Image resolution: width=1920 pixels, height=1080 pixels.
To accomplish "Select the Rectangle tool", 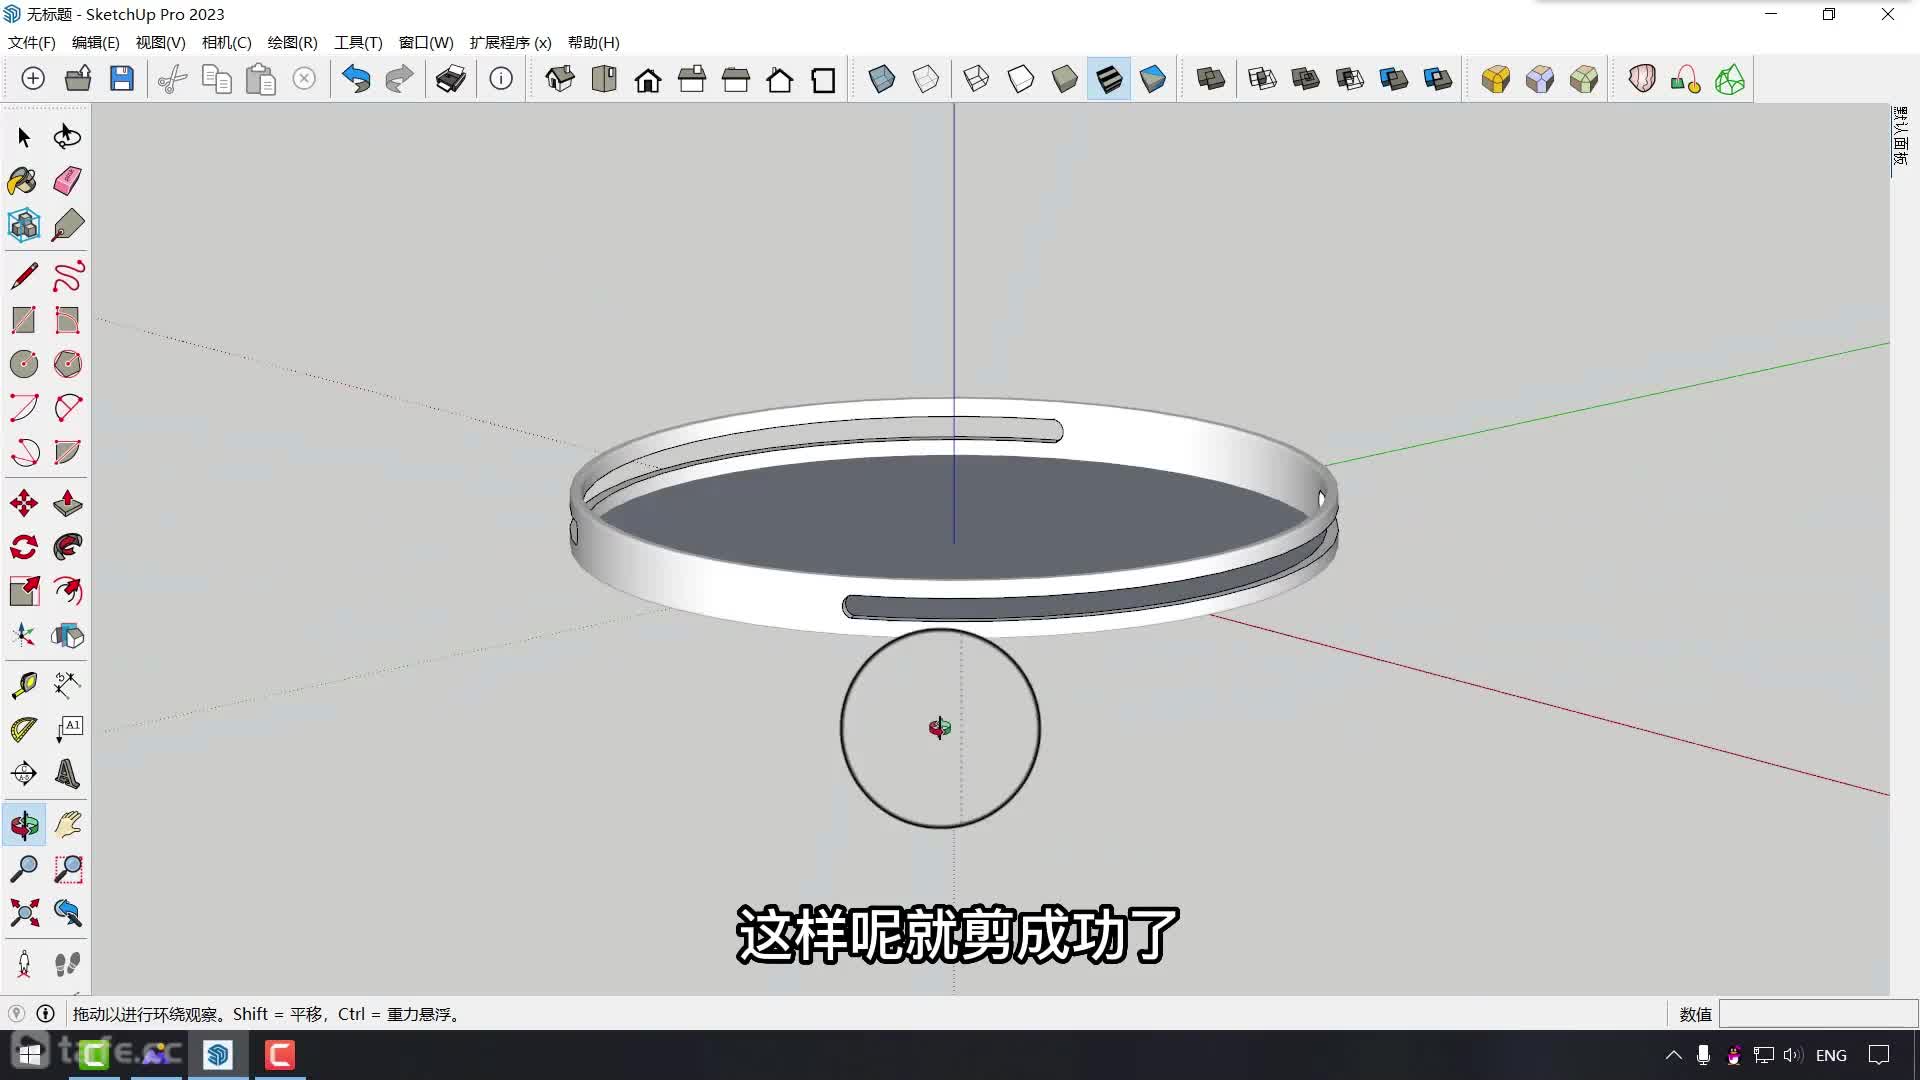I will tap(24, 319).
